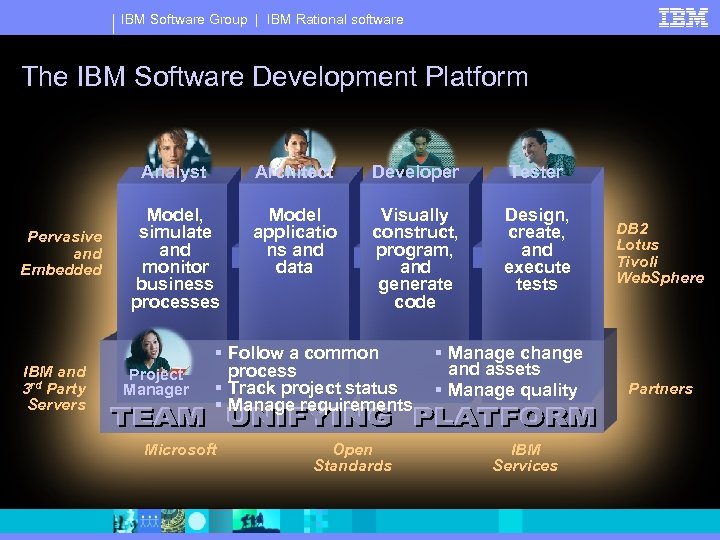
Task: Click the word 'TEAM' in the platform banner
Action: point(158,417)
